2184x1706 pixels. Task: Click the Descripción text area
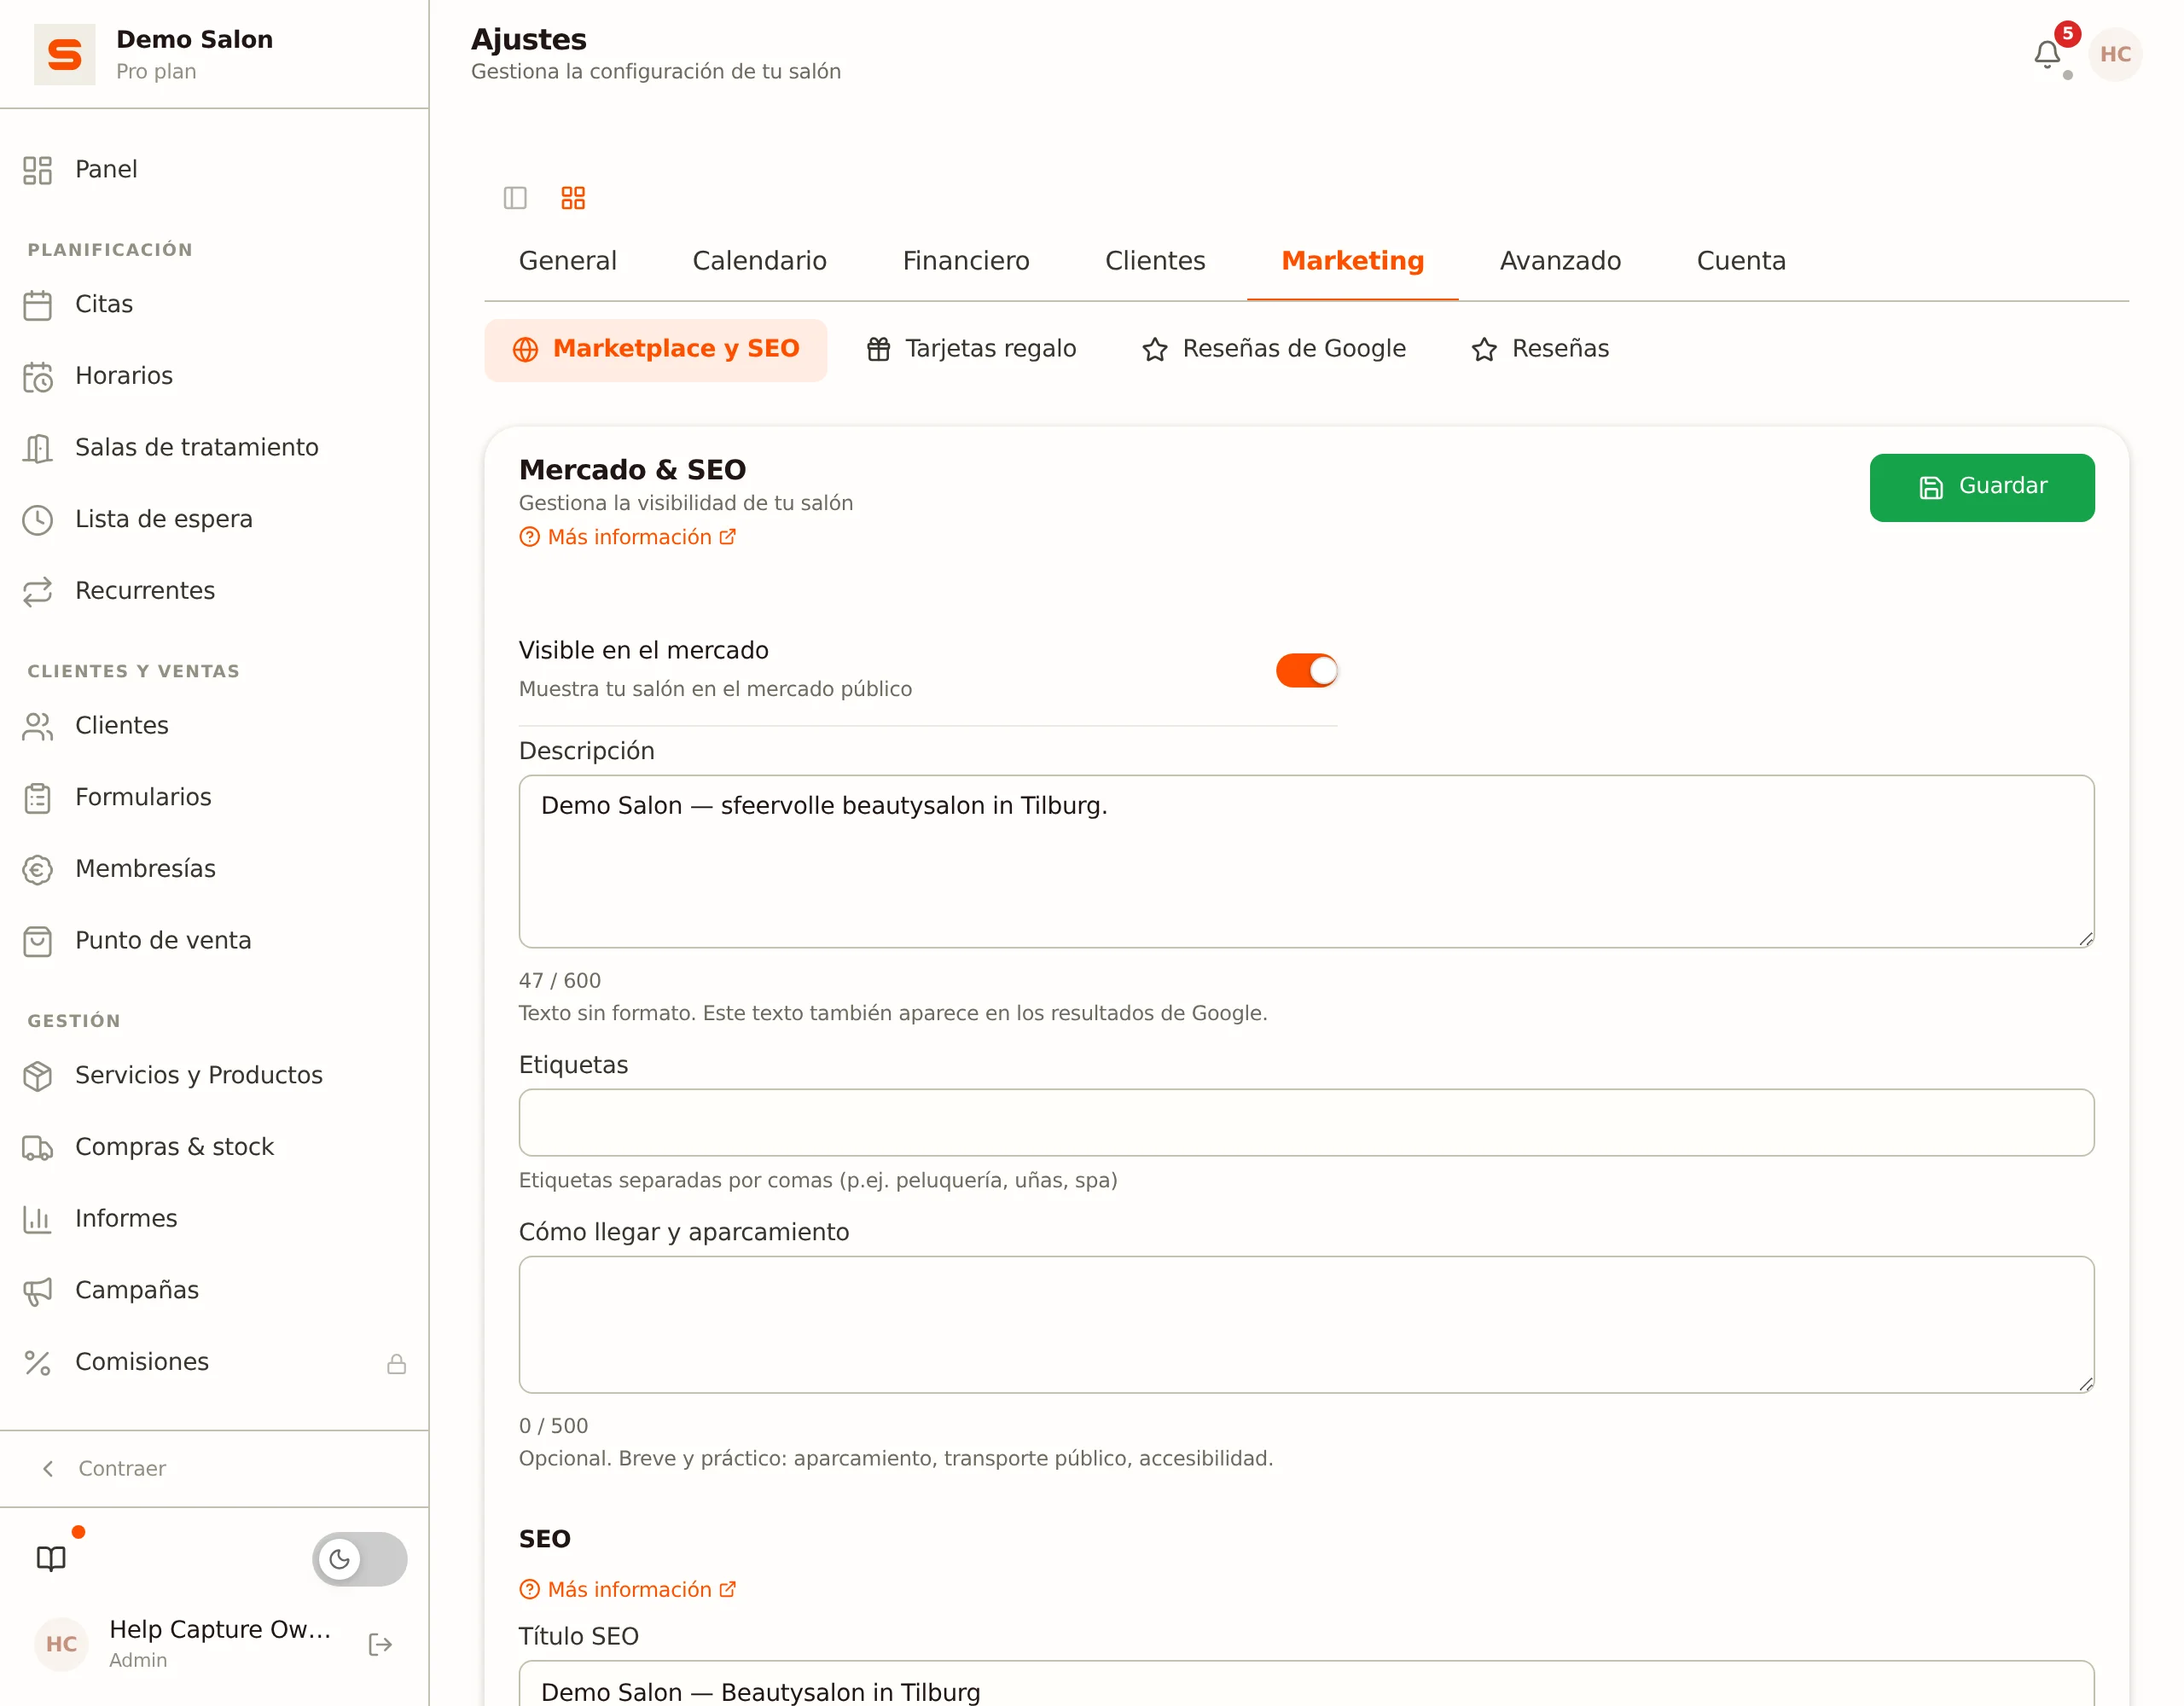1306,861
